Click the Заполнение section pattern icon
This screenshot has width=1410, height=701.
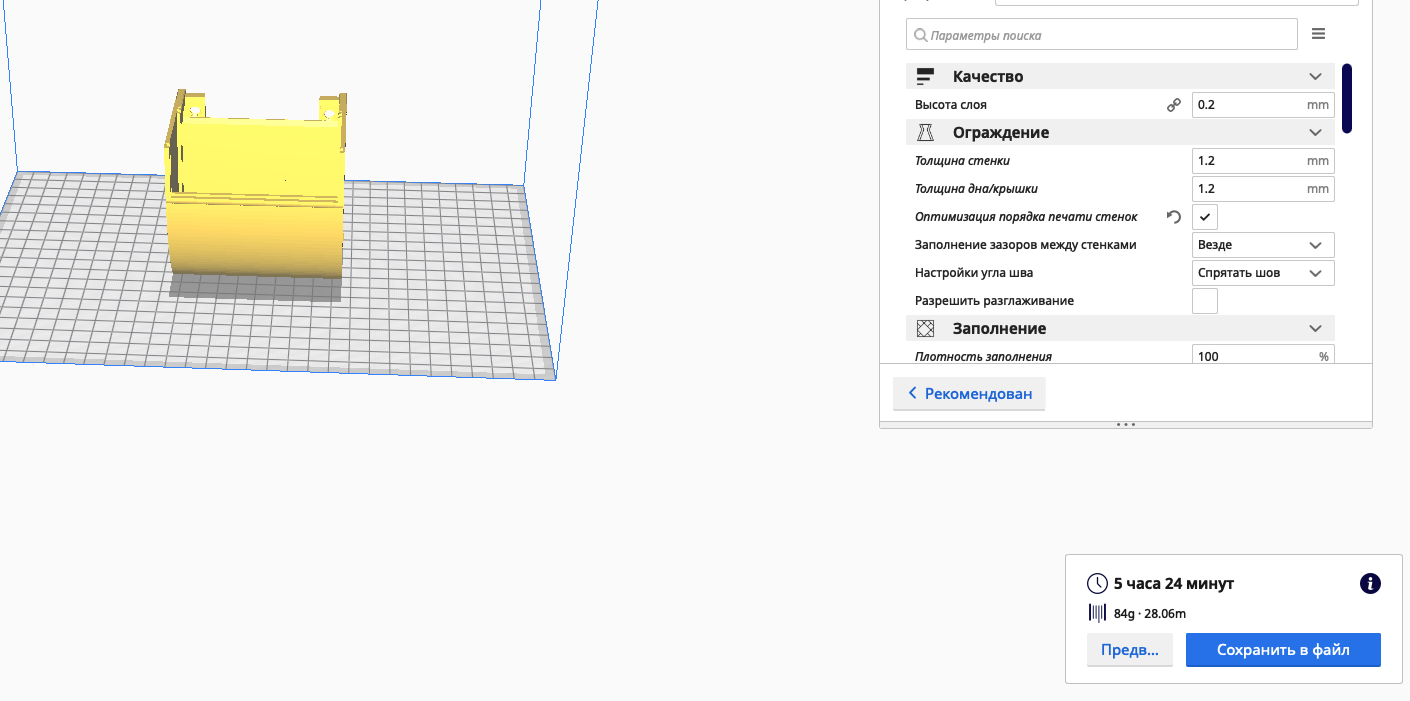tap(925, 329)
